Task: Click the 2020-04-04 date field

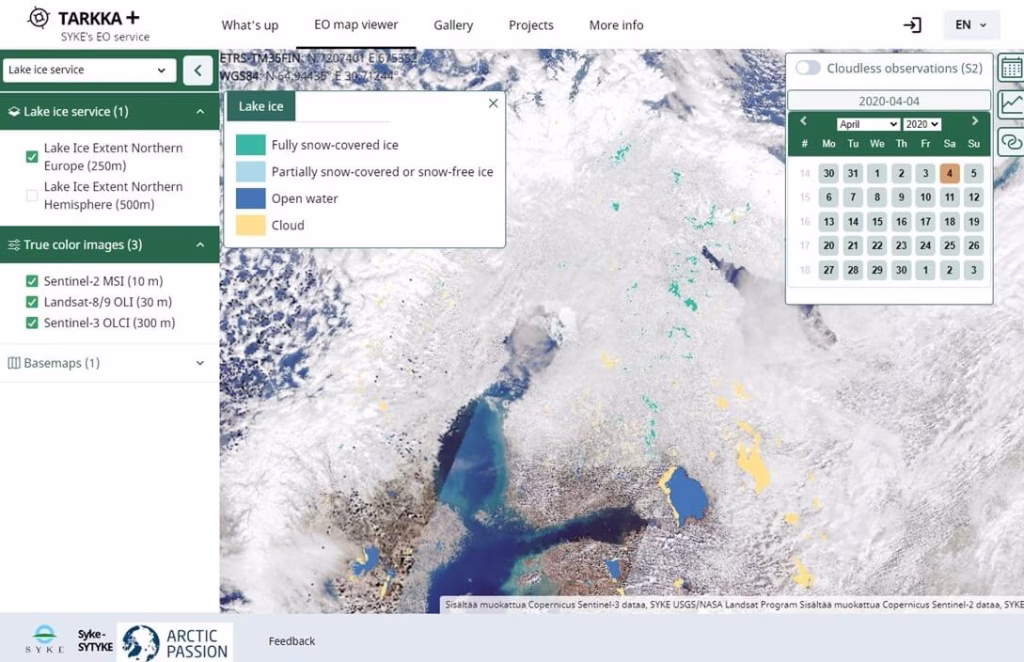Action: click(x=889, y=101)
